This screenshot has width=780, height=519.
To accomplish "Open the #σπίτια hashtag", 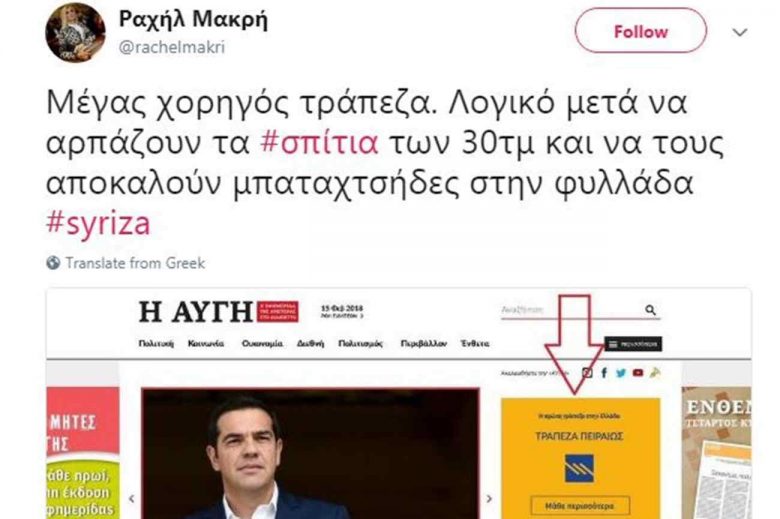I will coord(319,143).
